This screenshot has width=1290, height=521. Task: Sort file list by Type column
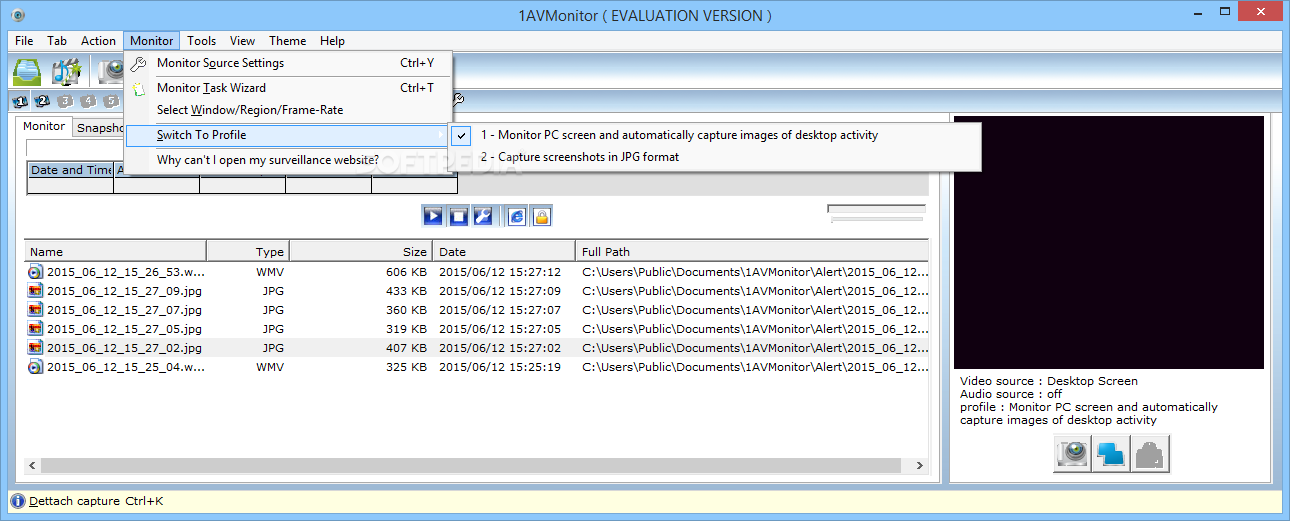coord(248,252)
